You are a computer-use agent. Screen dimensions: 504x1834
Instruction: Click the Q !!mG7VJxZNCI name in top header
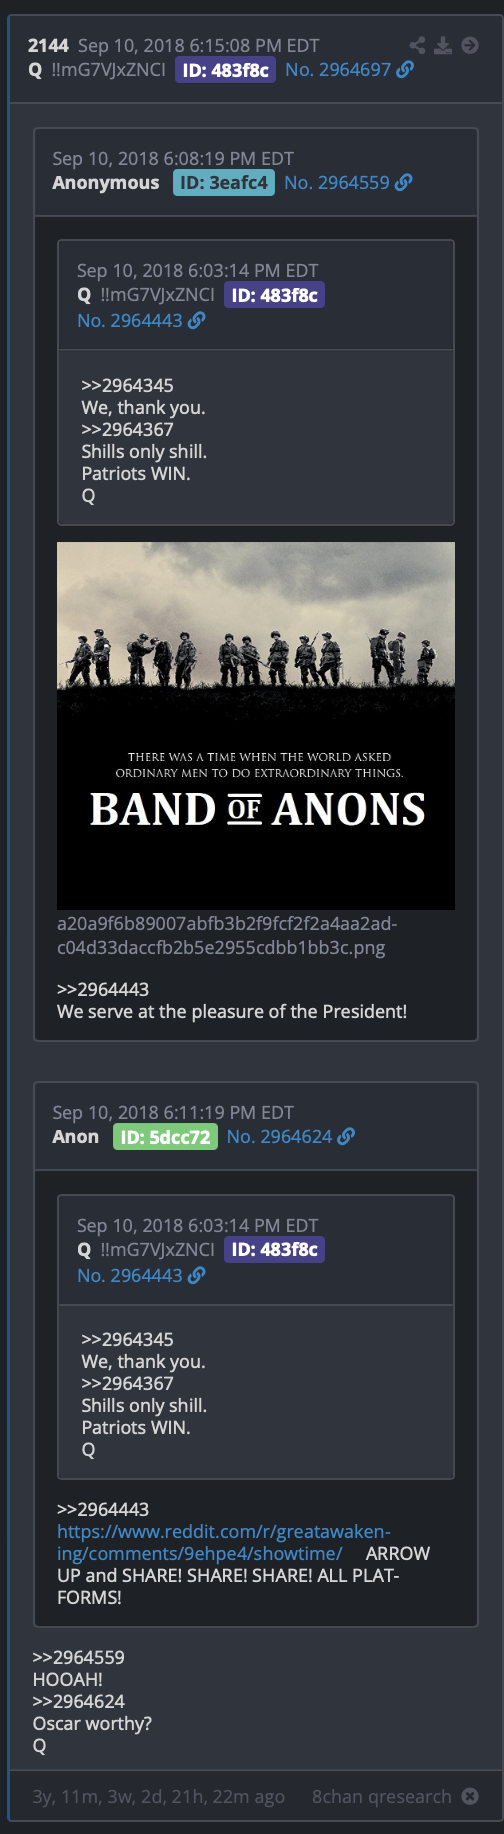pos(97,70)
